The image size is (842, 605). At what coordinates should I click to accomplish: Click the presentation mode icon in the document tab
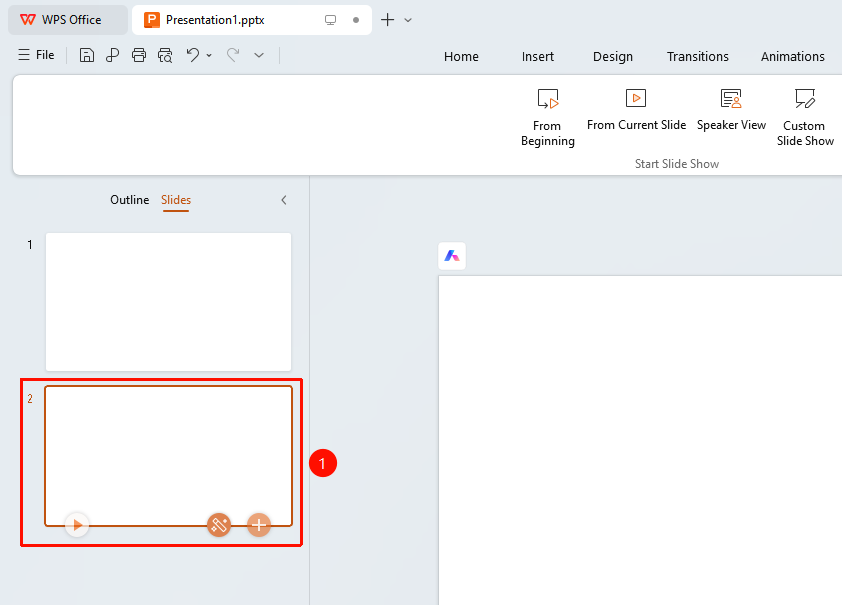(330, 20)
